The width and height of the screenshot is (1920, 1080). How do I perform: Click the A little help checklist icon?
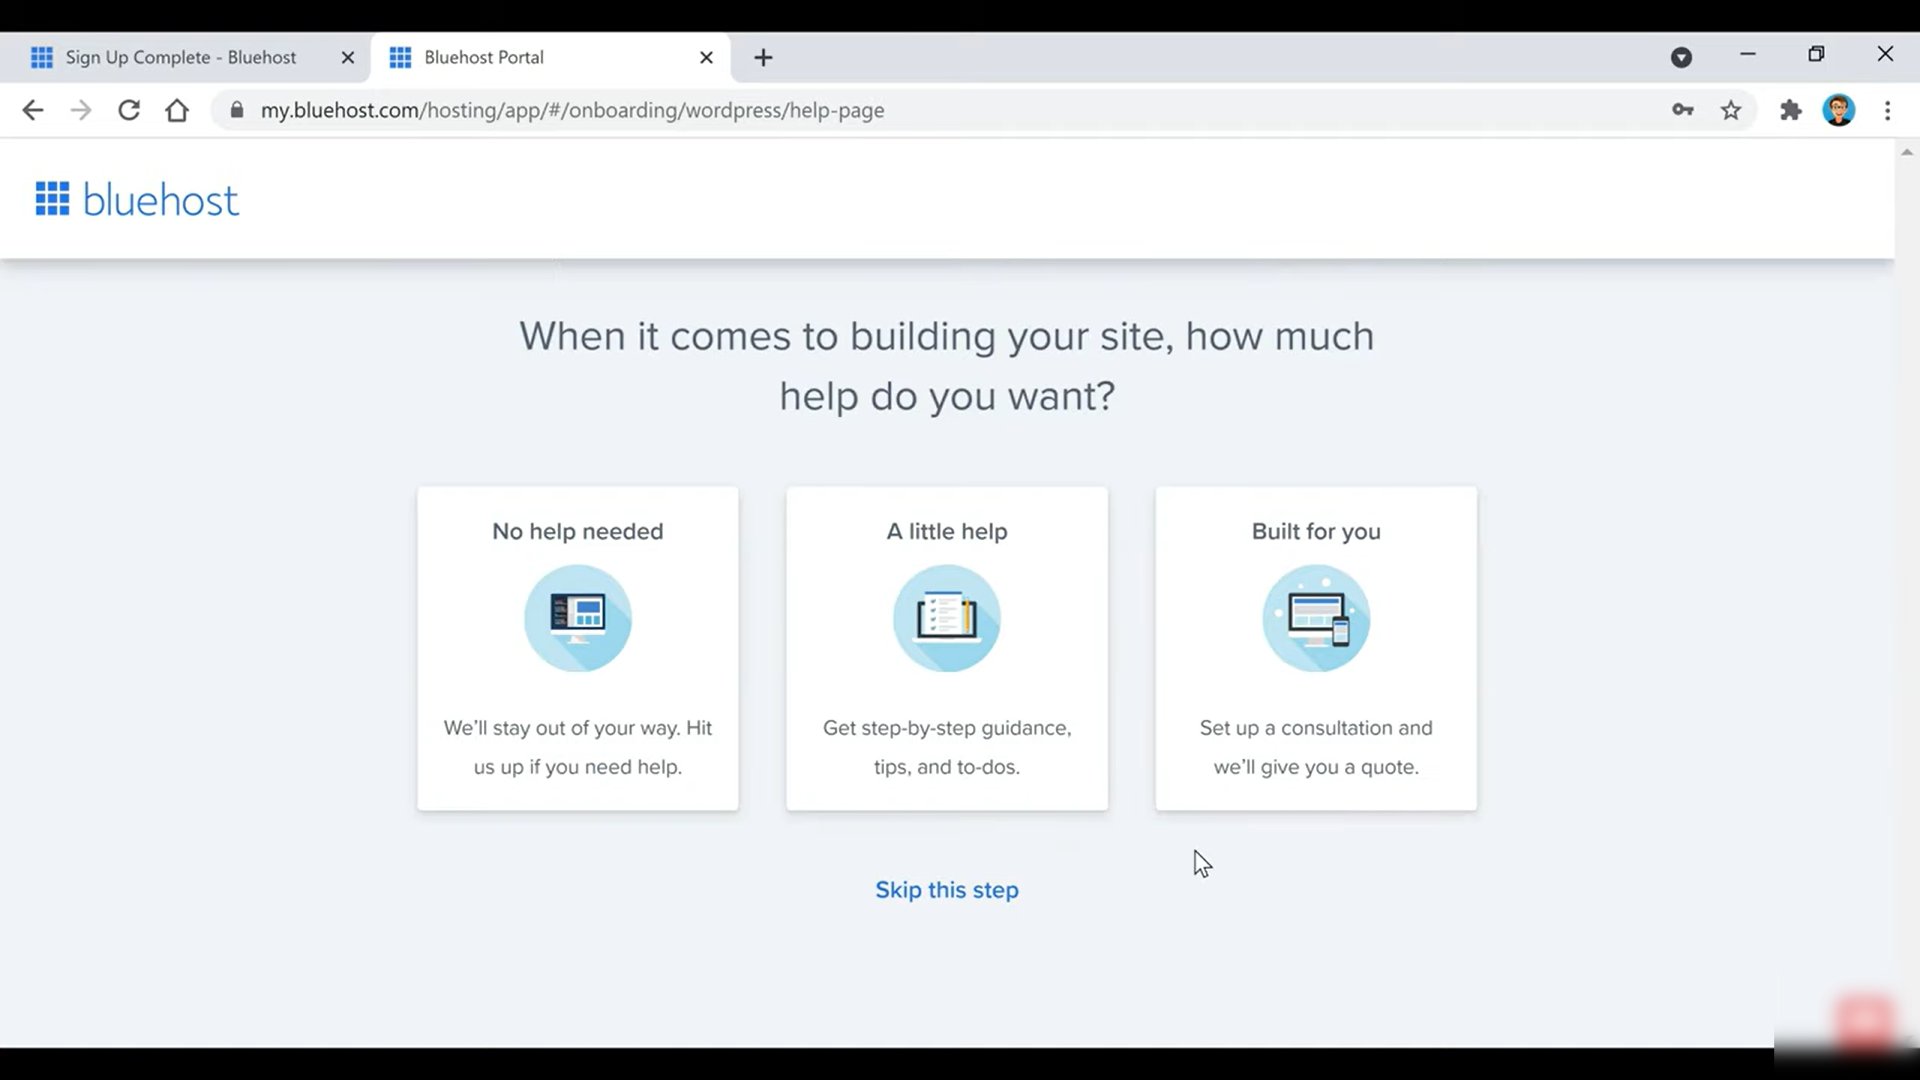tap(946, 618)
